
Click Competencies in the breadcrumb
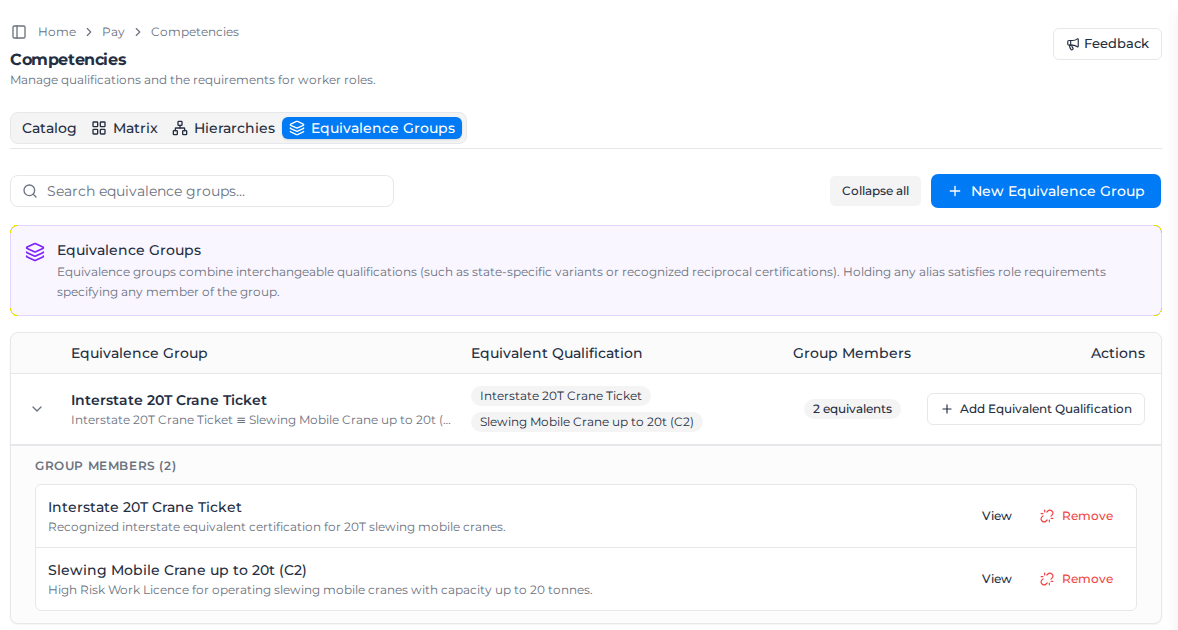click(x=195, y=32)
